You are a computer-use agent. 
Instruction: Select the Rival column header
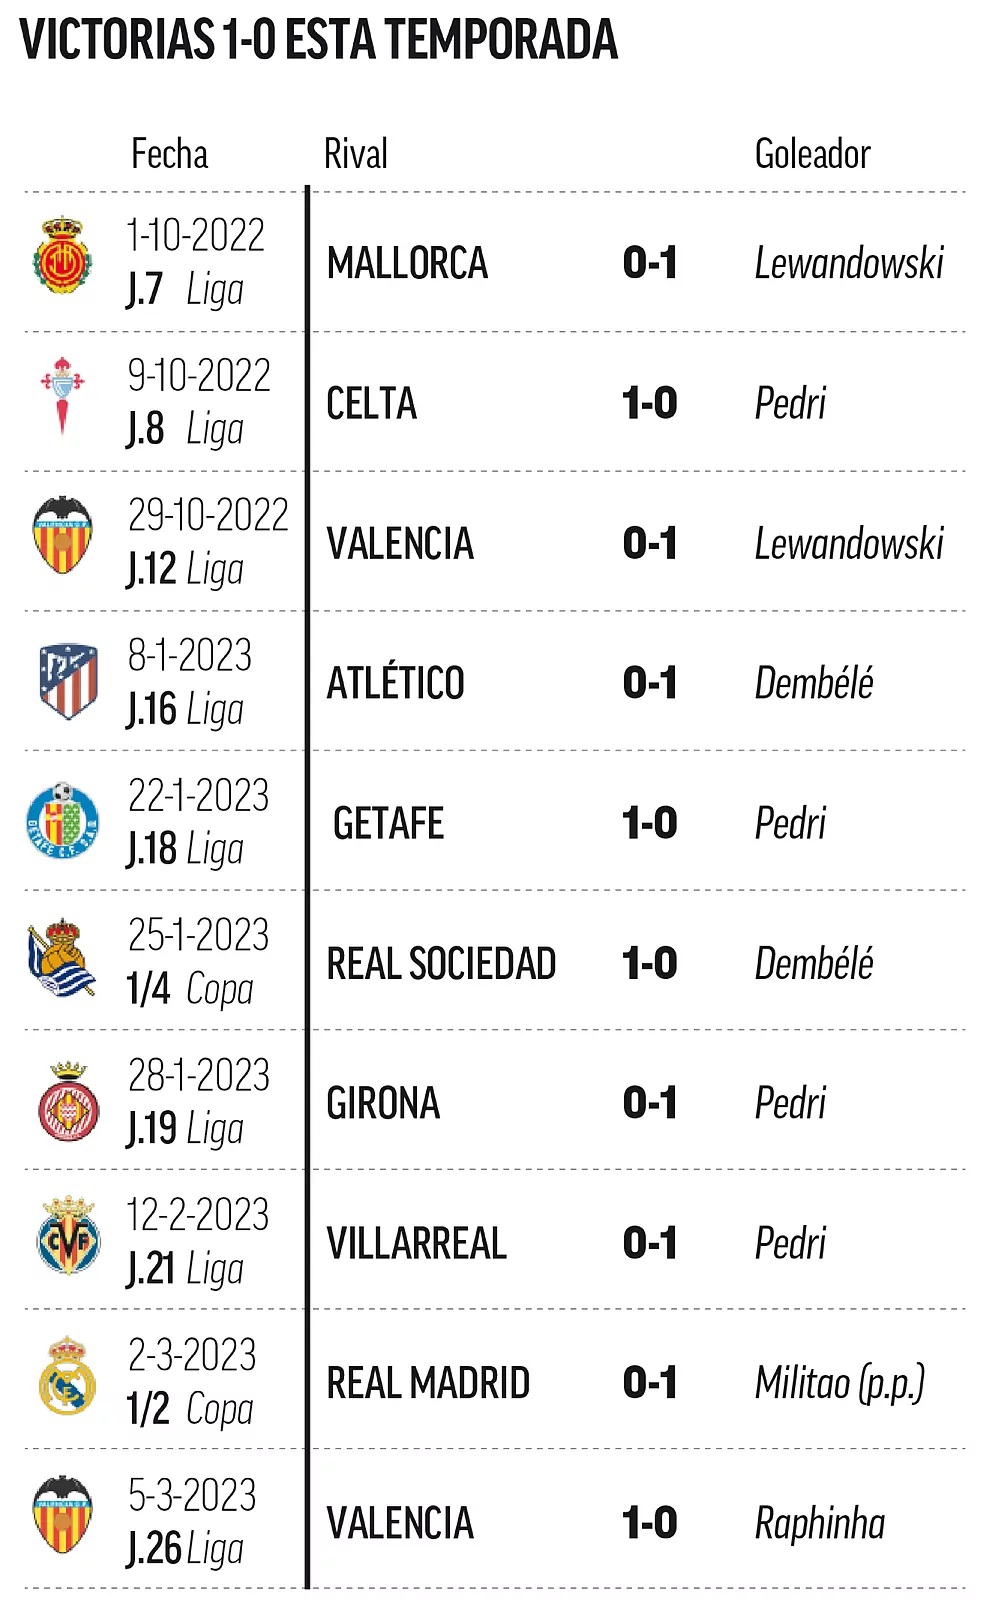(356, 154)
